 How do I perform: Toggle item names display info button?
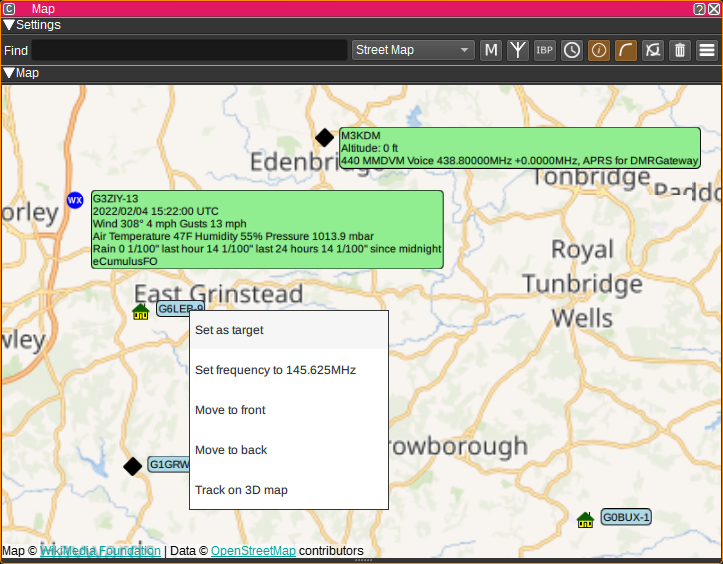click(599, 50)
